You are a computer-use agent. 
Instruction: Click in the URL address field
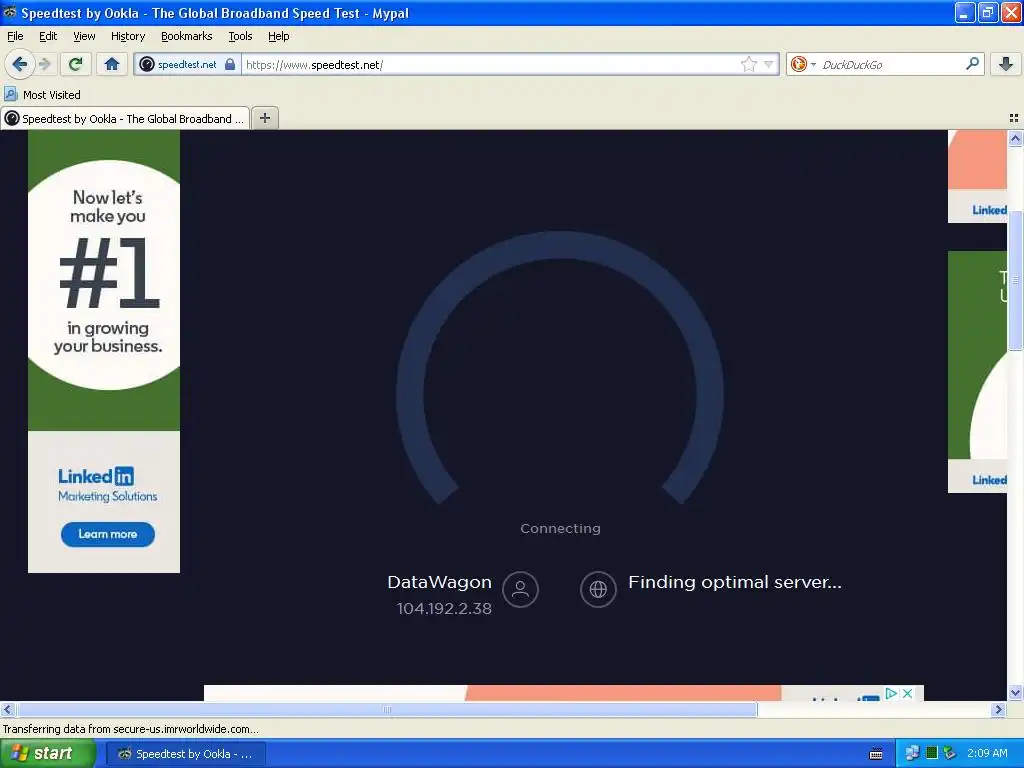pyautogui.click(x=490, y=64)
